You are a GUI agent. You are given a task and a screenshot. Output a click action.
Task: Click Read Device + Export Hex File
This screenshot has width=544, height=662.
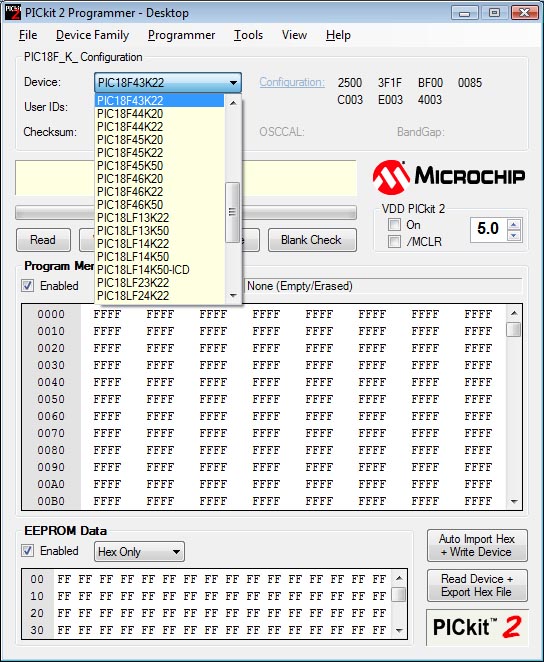[x=477, y=586]
